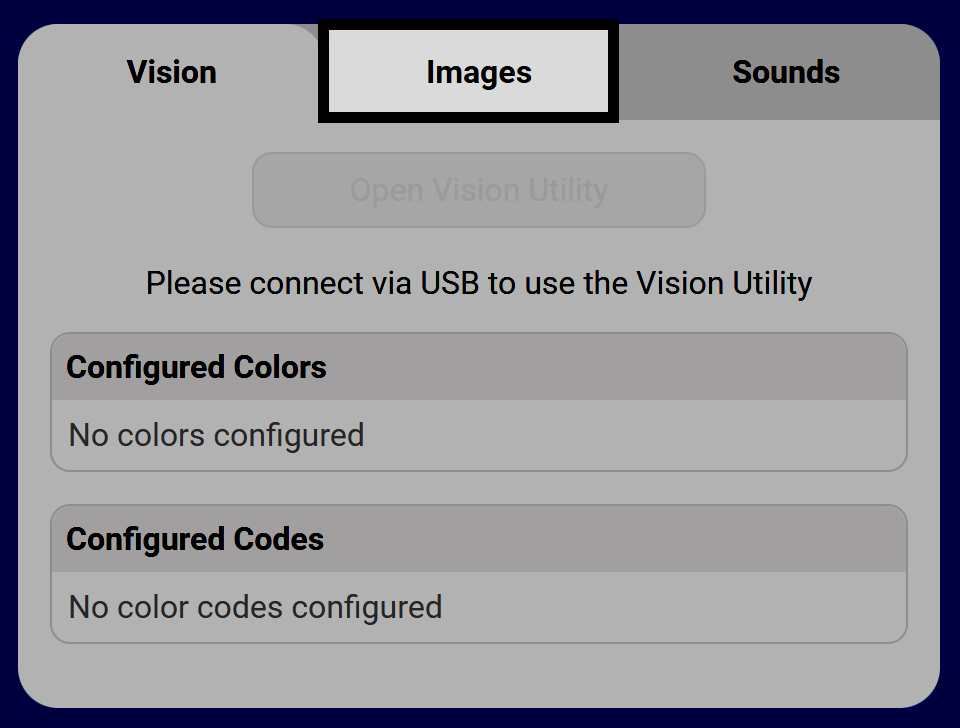The height and width of the screenshot is (728, 960).
Task: Focus the Configured Colors list body
Action: point(600,435)
